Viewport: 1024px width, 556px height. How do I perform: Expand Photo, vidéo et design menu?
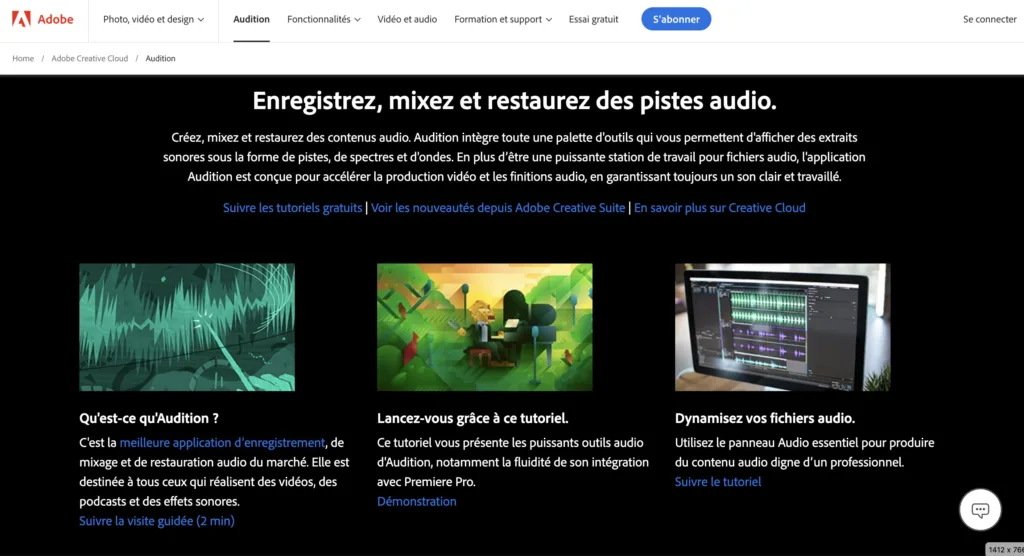pos(153,19)
